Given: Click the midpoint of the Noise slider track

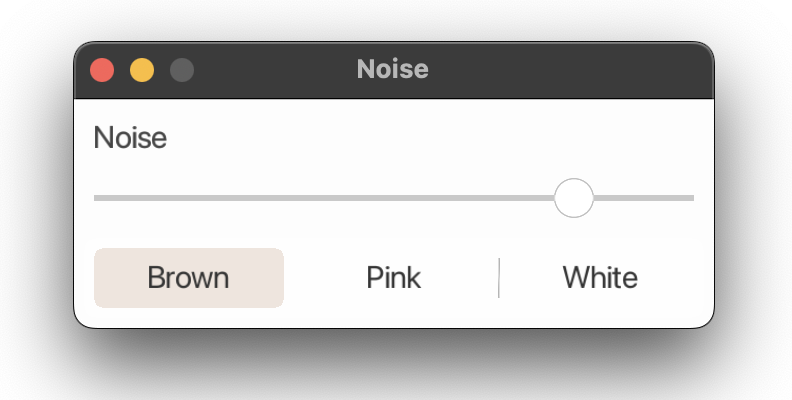Looking at the screenshot, I should pyautogui.click(x=394, y=198).
